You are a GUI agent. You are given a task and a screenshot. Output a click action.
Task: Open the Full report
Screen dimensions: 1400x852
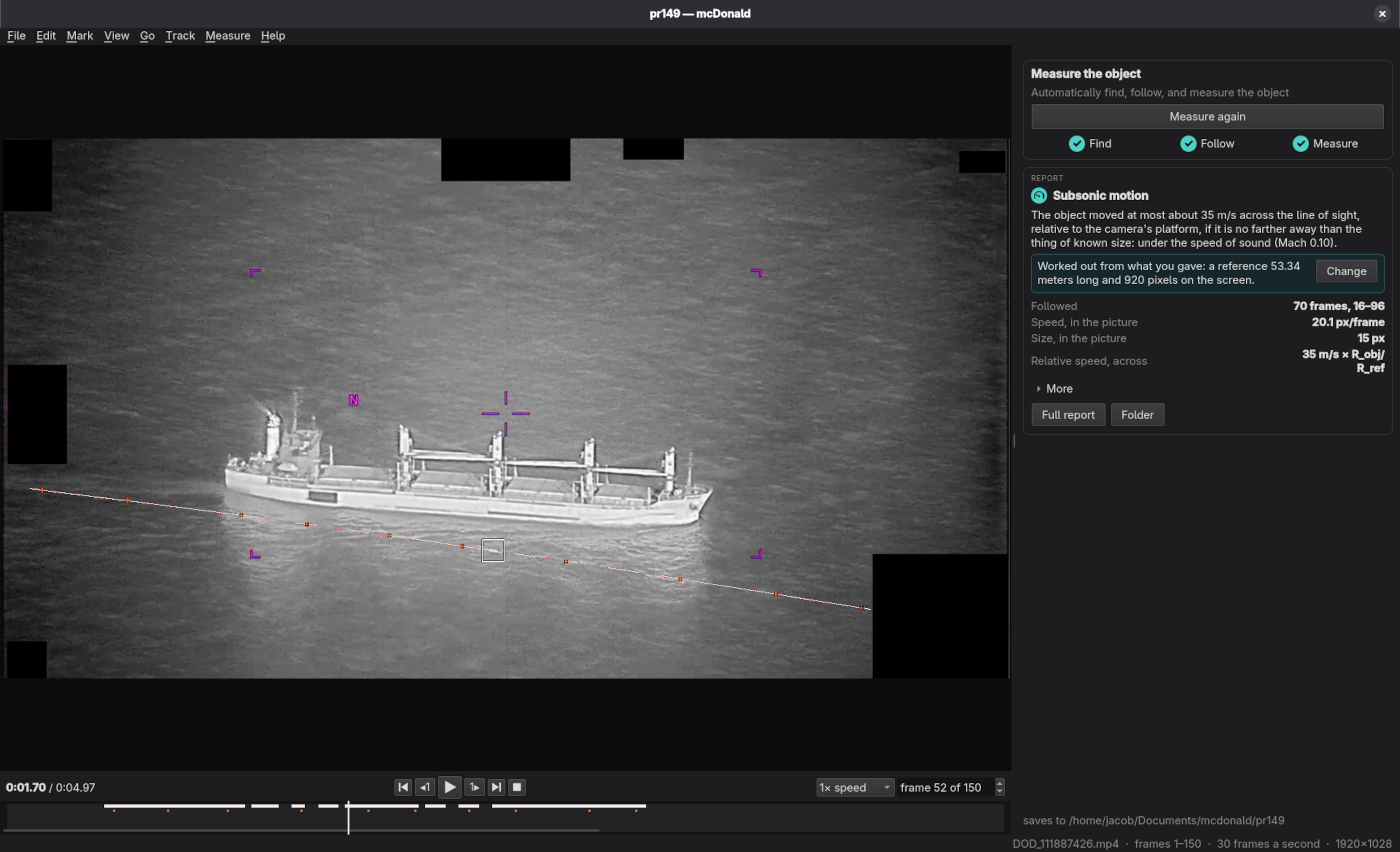coord(1068,415)
